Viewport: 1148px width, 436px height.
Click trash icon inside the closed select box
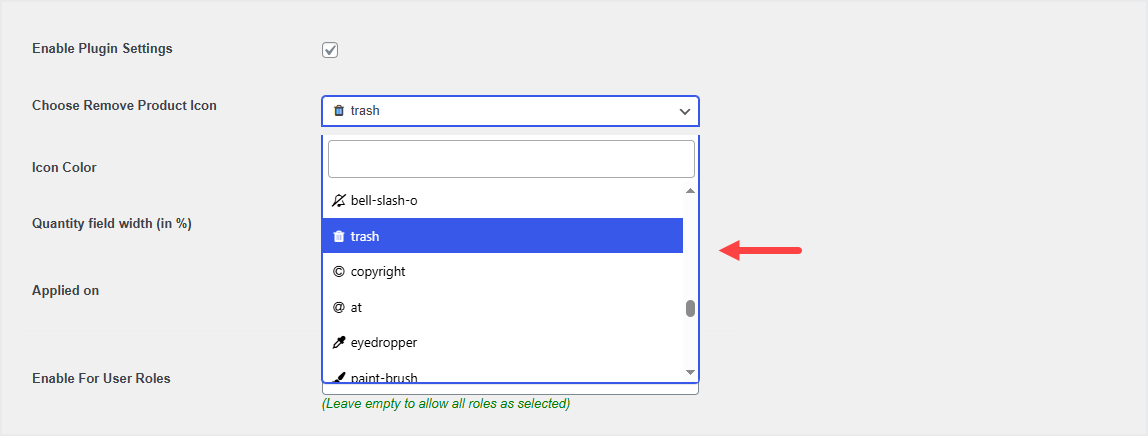point(339,111)
